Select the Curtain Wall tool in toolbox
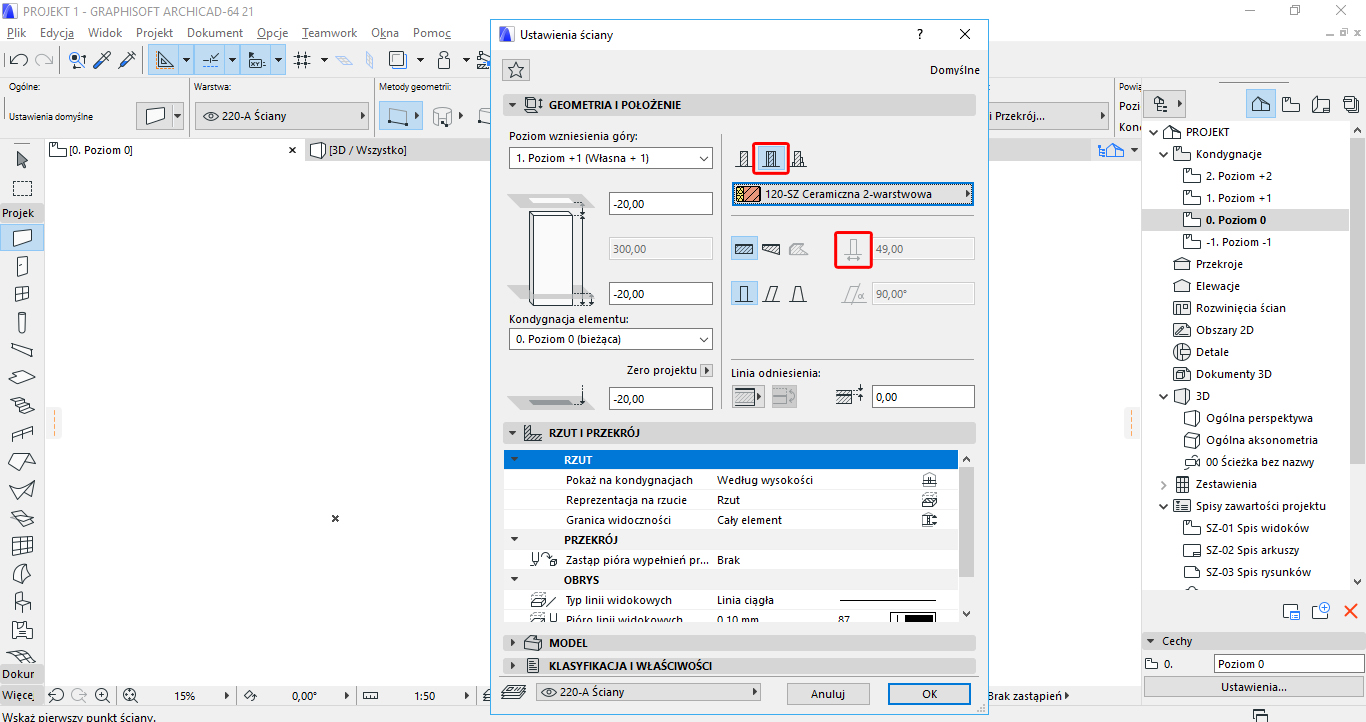The width and height of the screenshot is (1366, 722). point(22,546)
